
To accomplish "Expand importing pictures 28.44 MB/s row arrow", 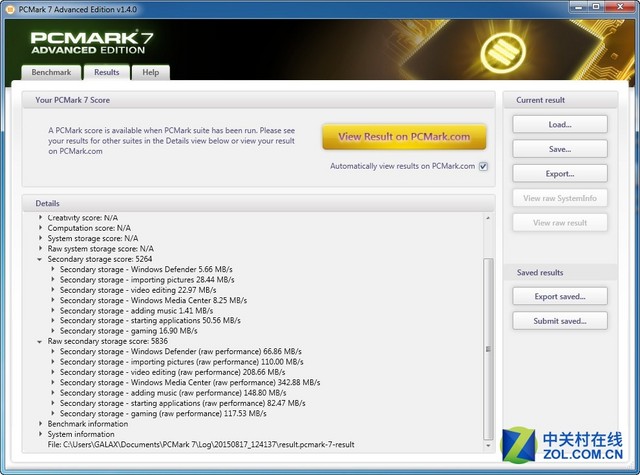I will pyautogui.click(x=53, y=279).
